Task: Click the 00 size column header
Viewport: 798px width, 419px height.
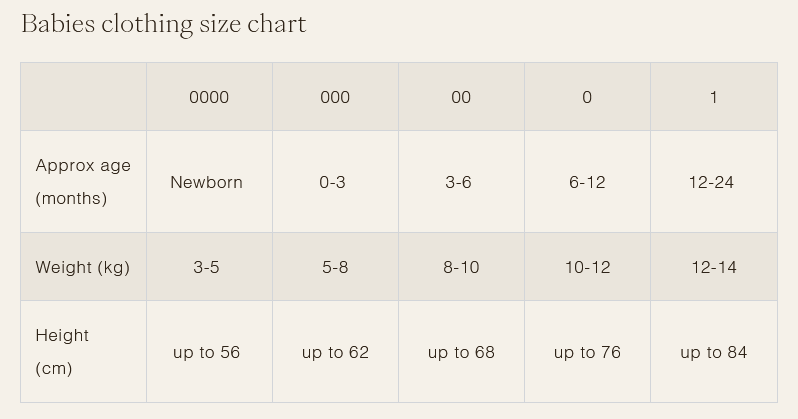Action: point(461,97)
